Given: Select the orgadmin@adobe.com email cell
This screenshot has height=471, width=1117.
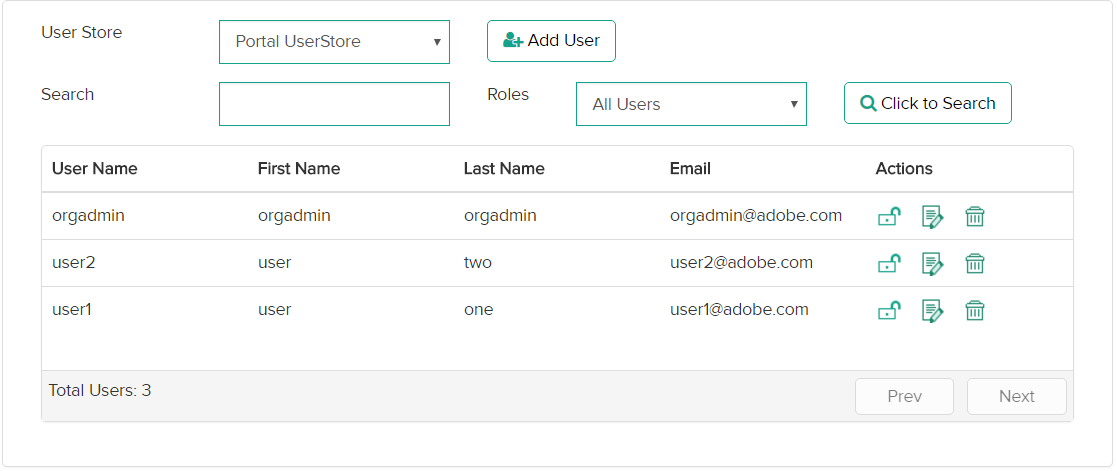Looking at the screenshot, I should point(756,215).
